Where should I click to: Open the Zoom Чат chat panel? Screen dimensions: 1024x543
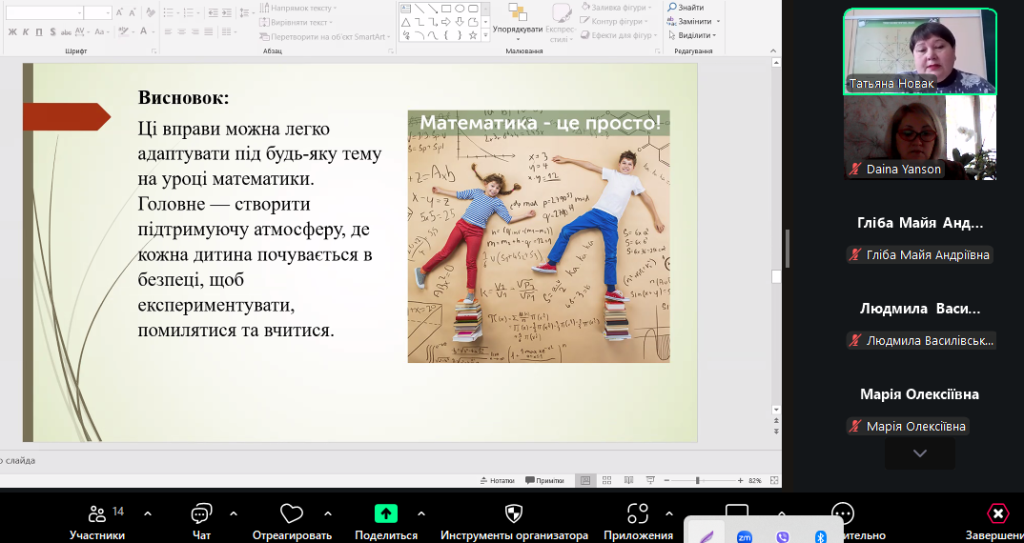[201, 514]
